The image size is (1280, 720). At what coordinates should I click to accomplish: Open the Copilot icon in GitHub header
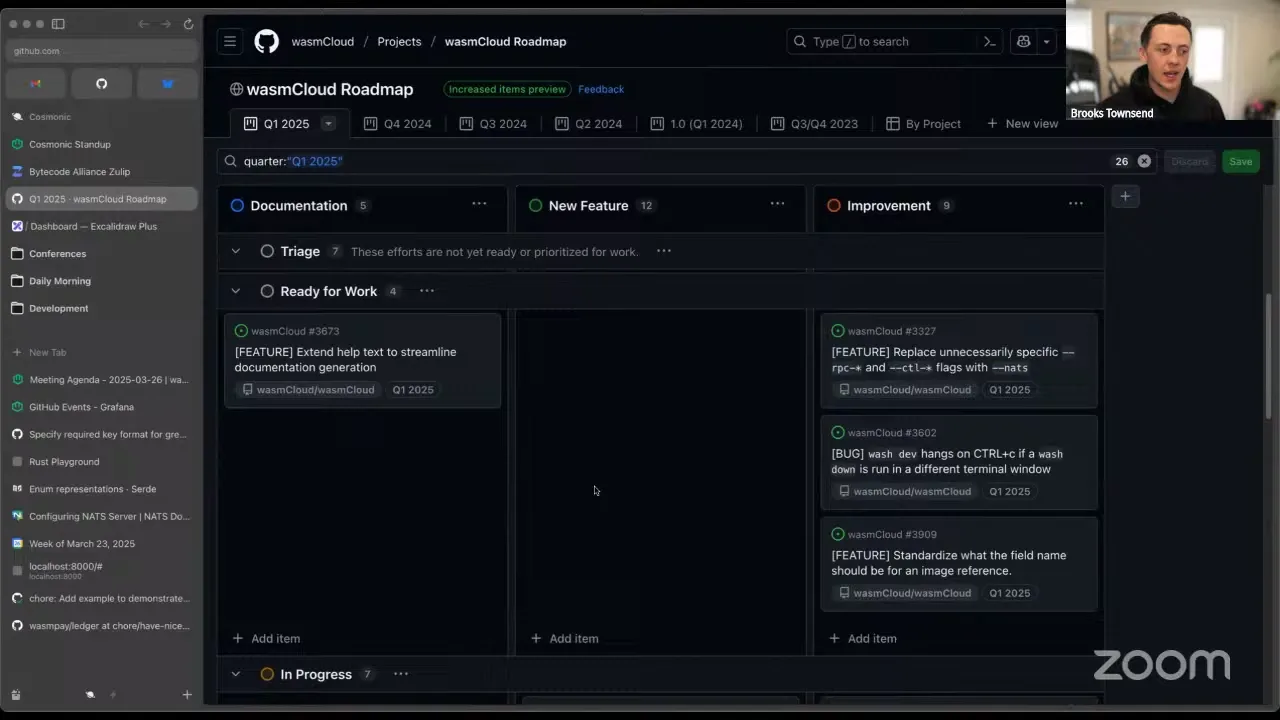pyautogui.click(x=1023, y=41)
